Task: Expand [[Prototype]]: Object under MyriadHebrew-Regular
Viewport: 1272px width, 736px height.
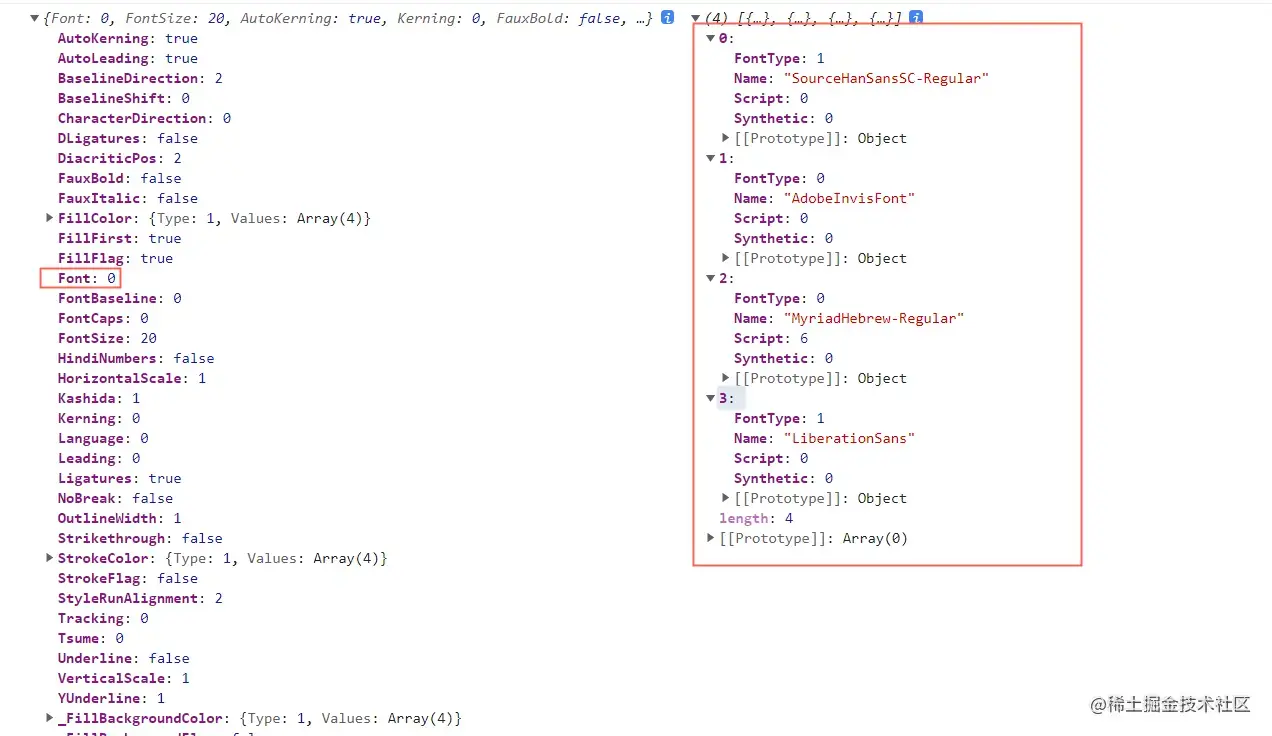Action: [x=726, y=378]
